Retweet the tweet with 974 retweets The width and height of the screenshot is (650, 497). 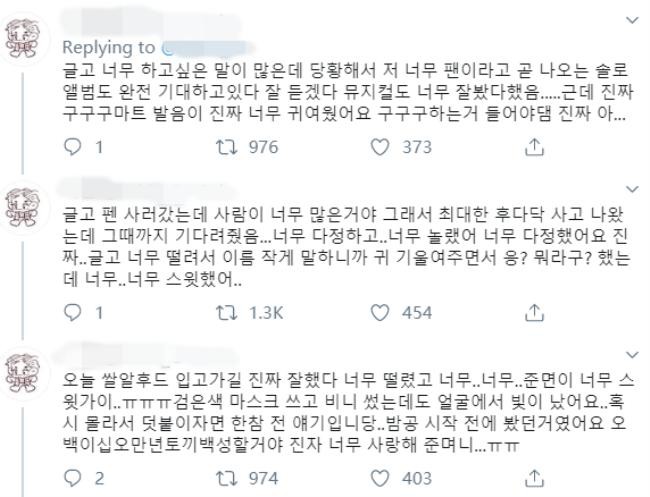[x=225, y=479]
